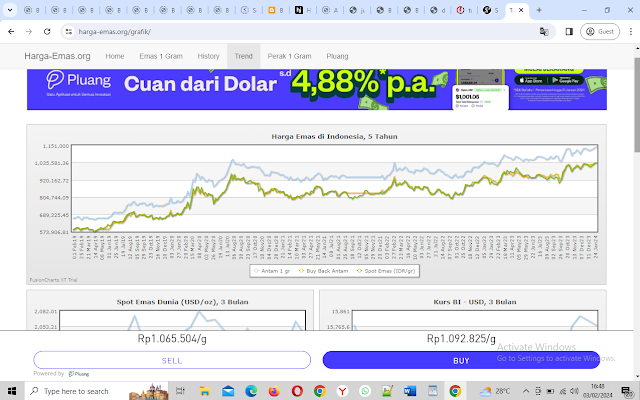Open the Guest profile menu
This screenshot has height=400, width=640.
click(x=600, y=31)
